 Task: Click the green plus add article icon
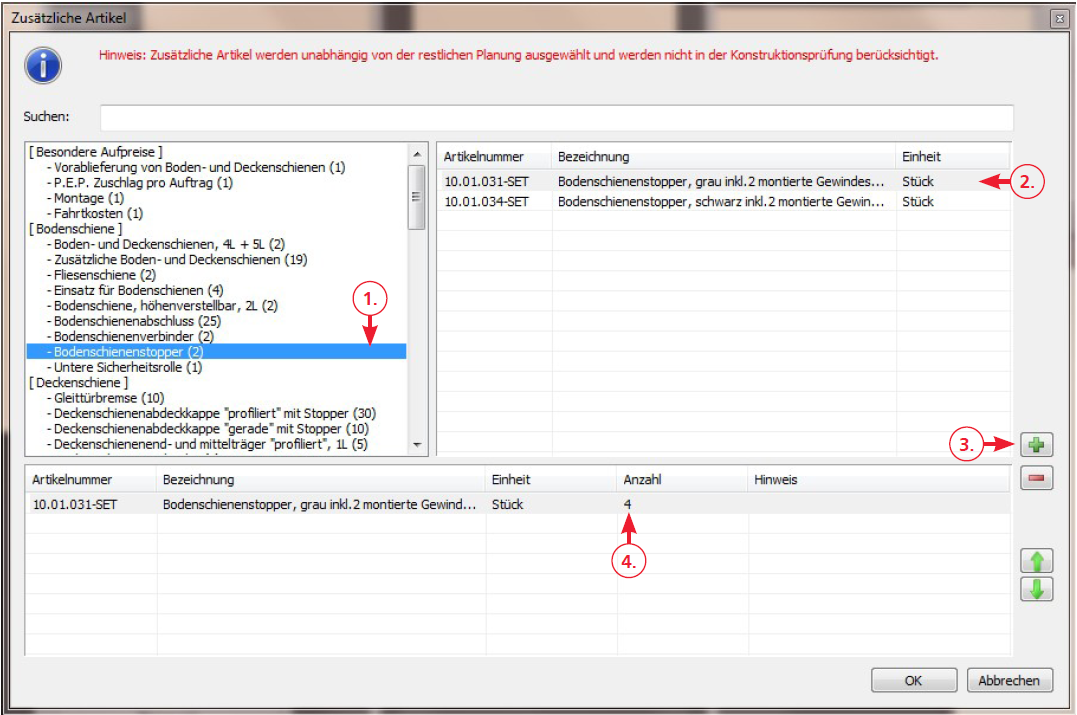click(x=1036, y=446)
